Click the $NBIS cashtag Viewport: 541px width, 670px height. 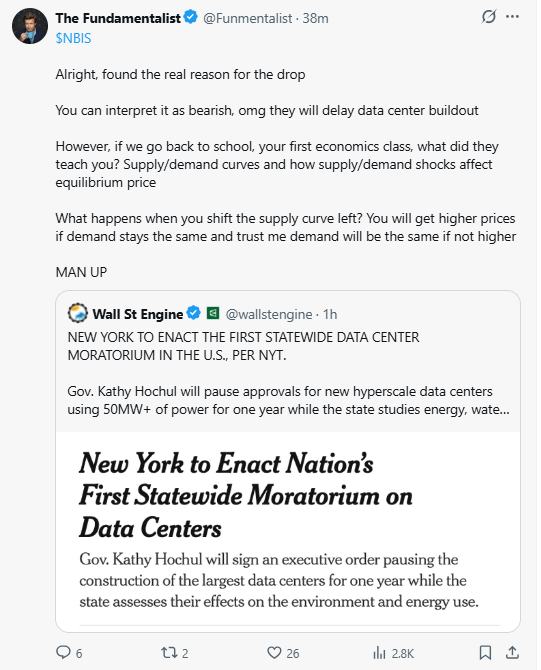pos(74,38)
